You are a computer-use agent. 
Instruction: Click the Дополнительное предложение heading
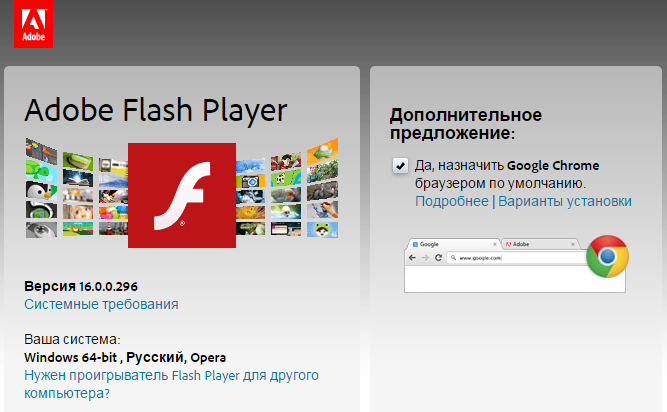(x=466, y=124)
